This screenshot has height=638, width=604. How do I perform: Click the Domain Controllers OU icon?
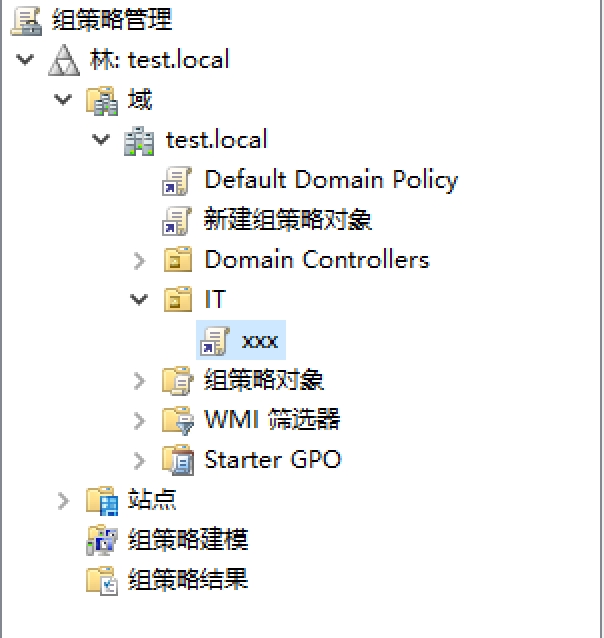tap(177, 260)
